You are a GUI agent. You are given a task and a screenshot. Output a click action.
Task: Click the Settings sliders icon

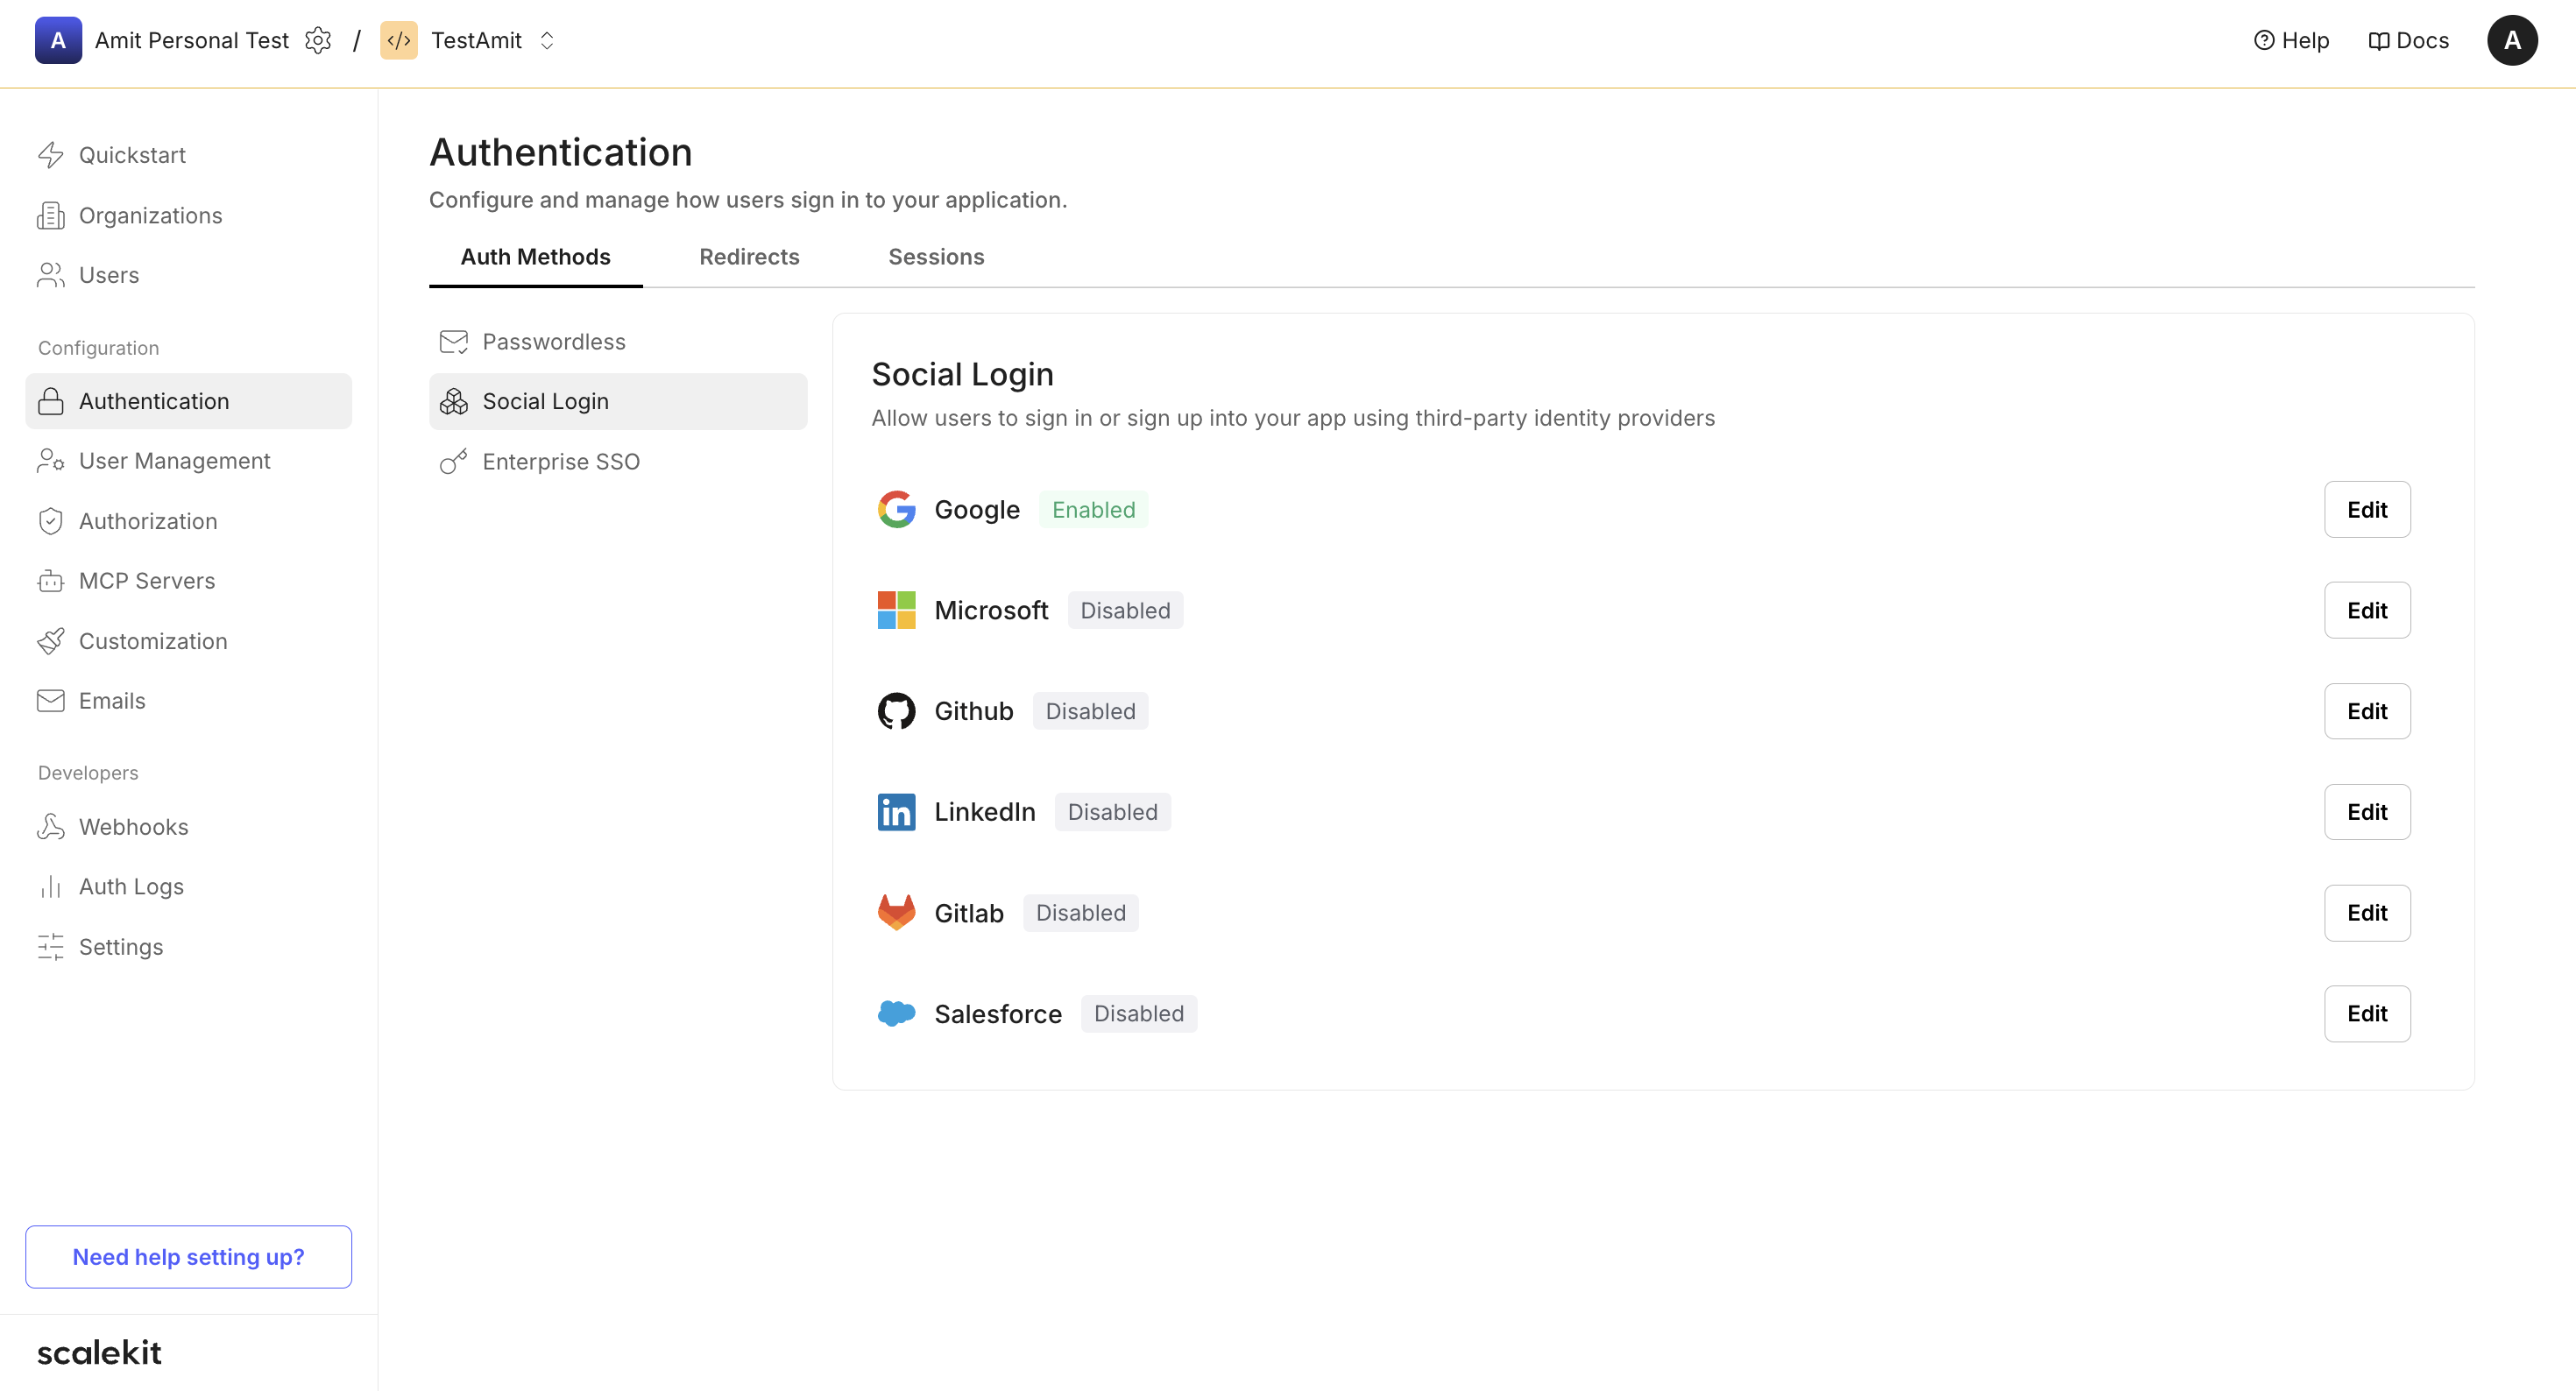(51, 947)
